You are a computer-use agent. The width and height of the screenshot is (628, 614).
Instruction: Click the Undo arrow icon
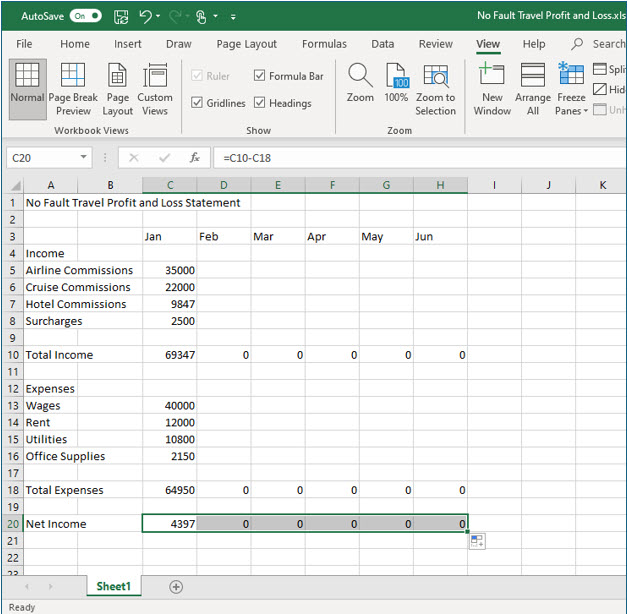tap(146, 16)
